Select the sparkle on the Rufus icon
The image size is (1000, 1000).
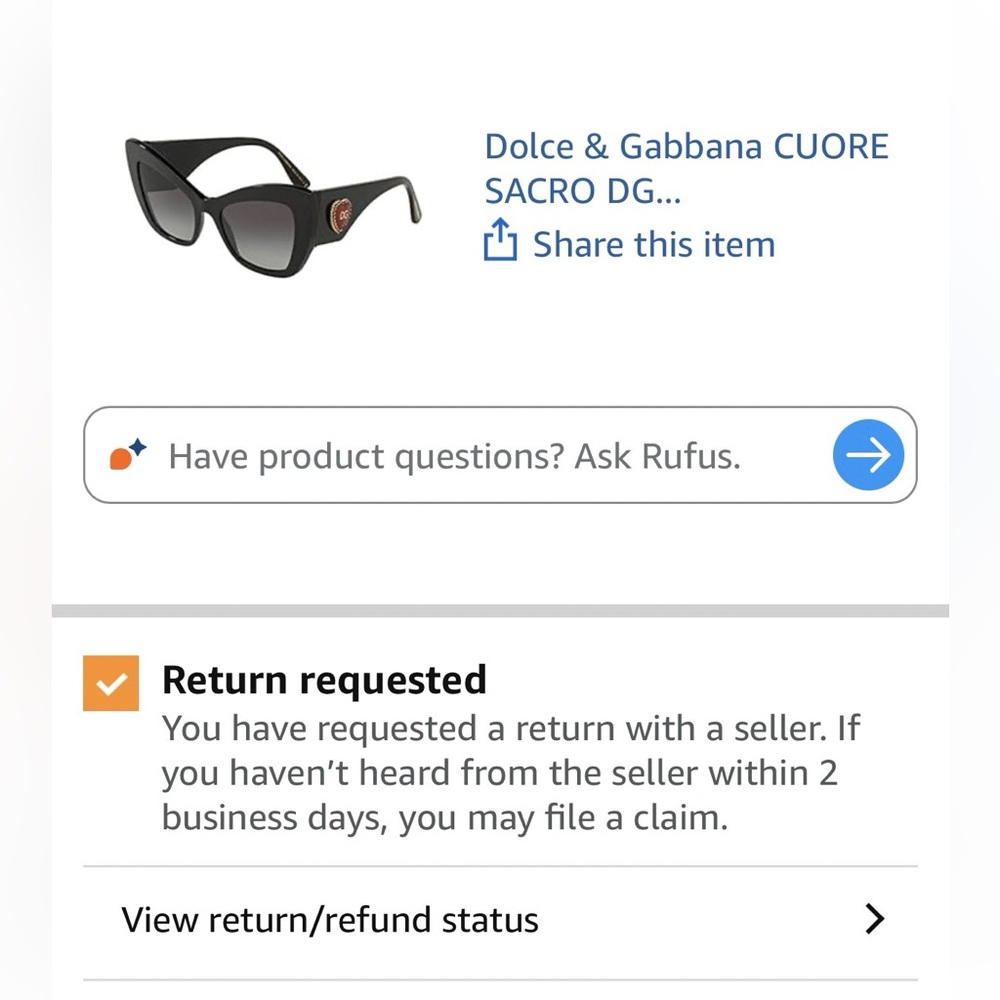(x=140, y=444)
